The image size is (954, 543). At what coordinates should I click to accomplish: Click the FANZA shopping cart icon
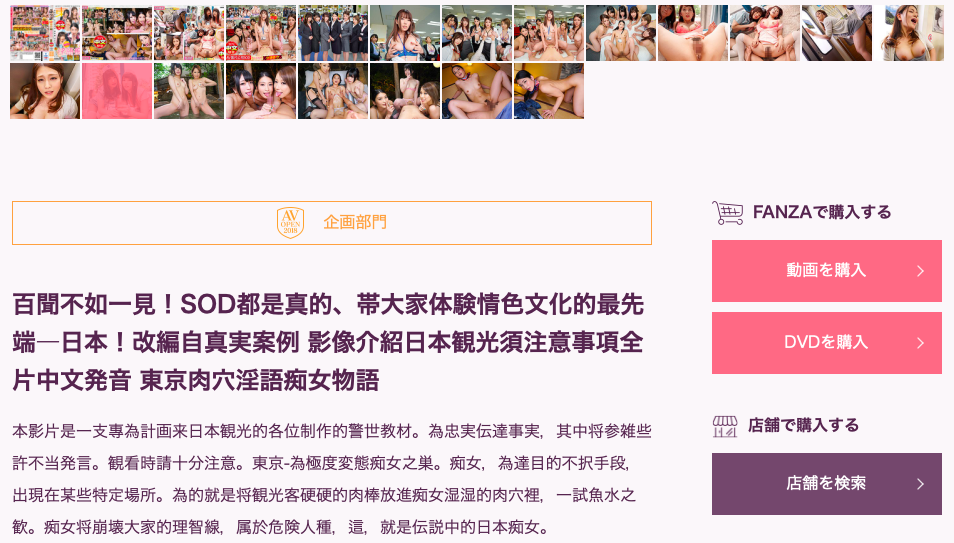pos(728,213)
